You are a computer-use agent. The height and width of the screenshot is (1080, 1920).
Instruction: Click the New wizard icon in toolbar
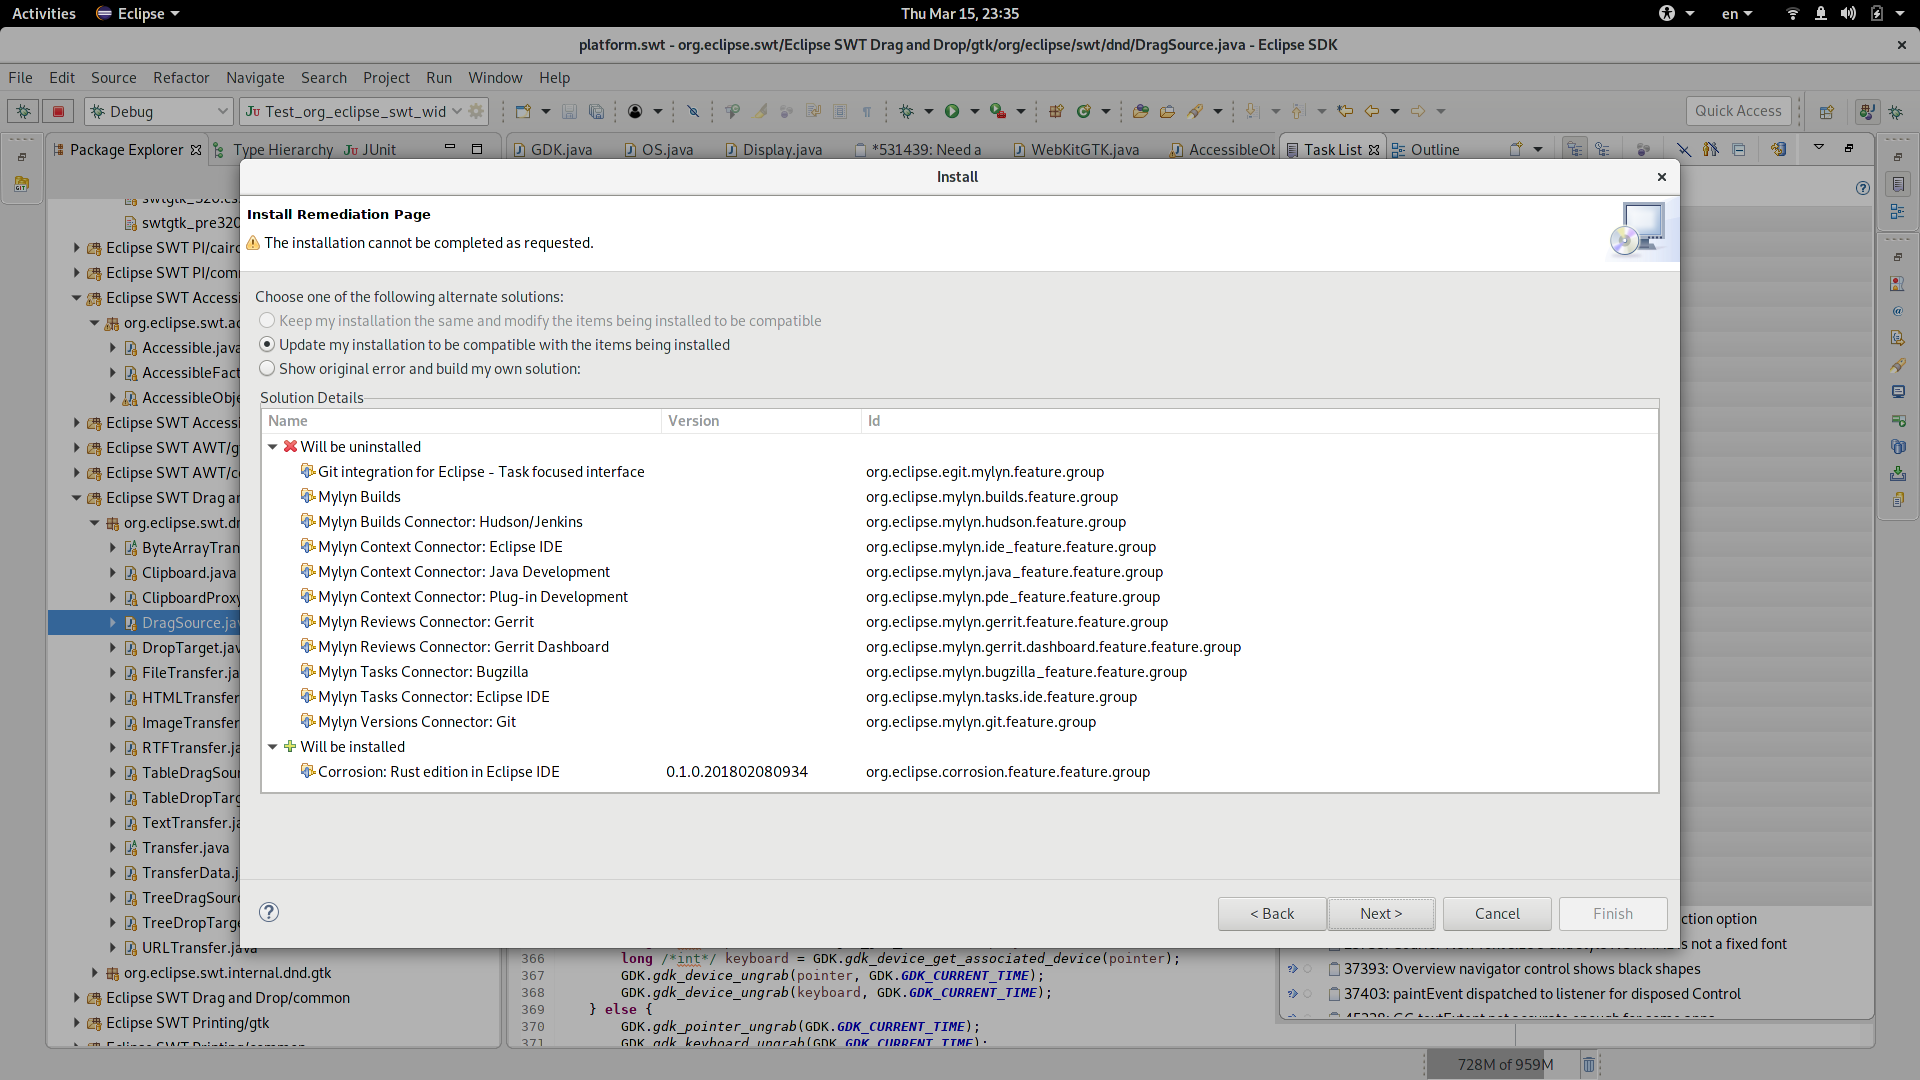click(x=523, y=111)
